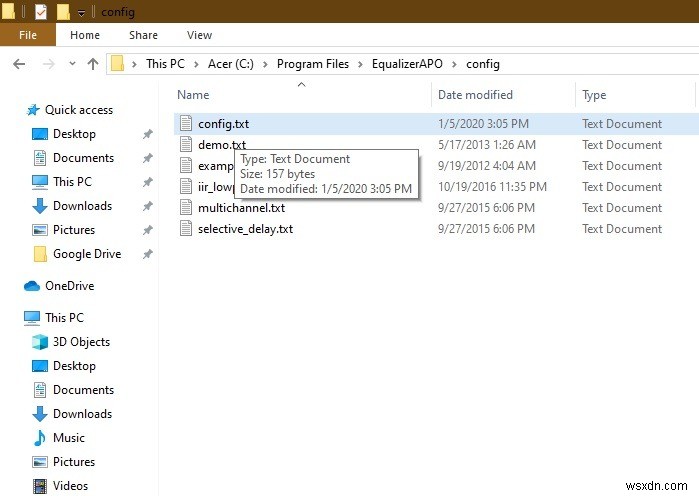This screenshot has width=699, height=496.
Task: Click the Google Drive folder icon
Action: click(40, 254)
